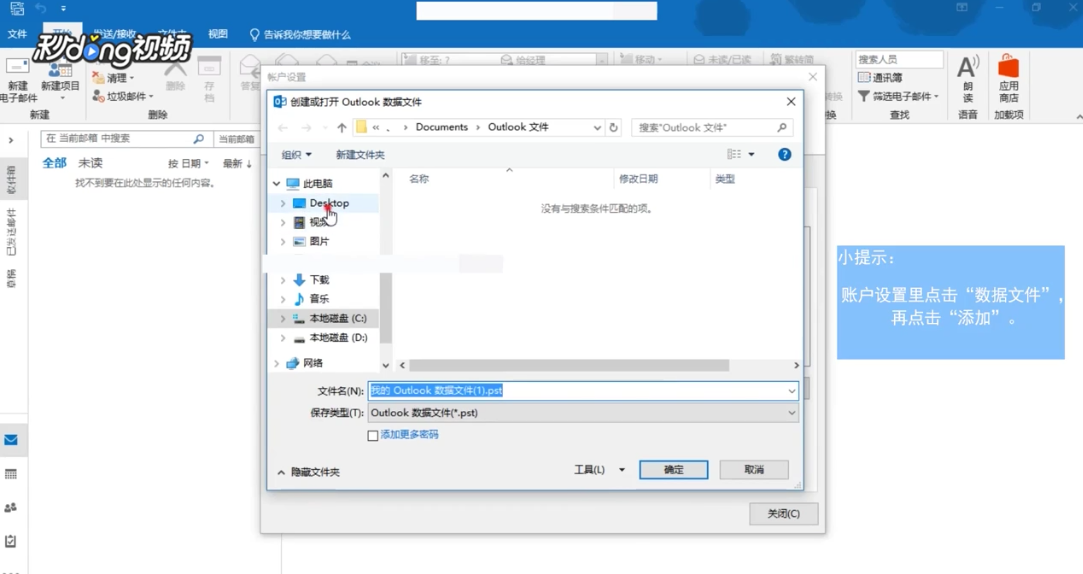Viewport: 1083px width, 574px height.
Task: Select 本地磁盘 (D:) in navigation tree
Action: (x=330, y=338)
